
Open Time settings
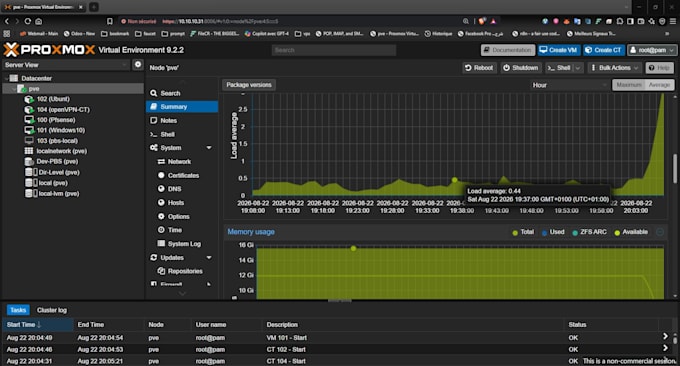[175, 230]
